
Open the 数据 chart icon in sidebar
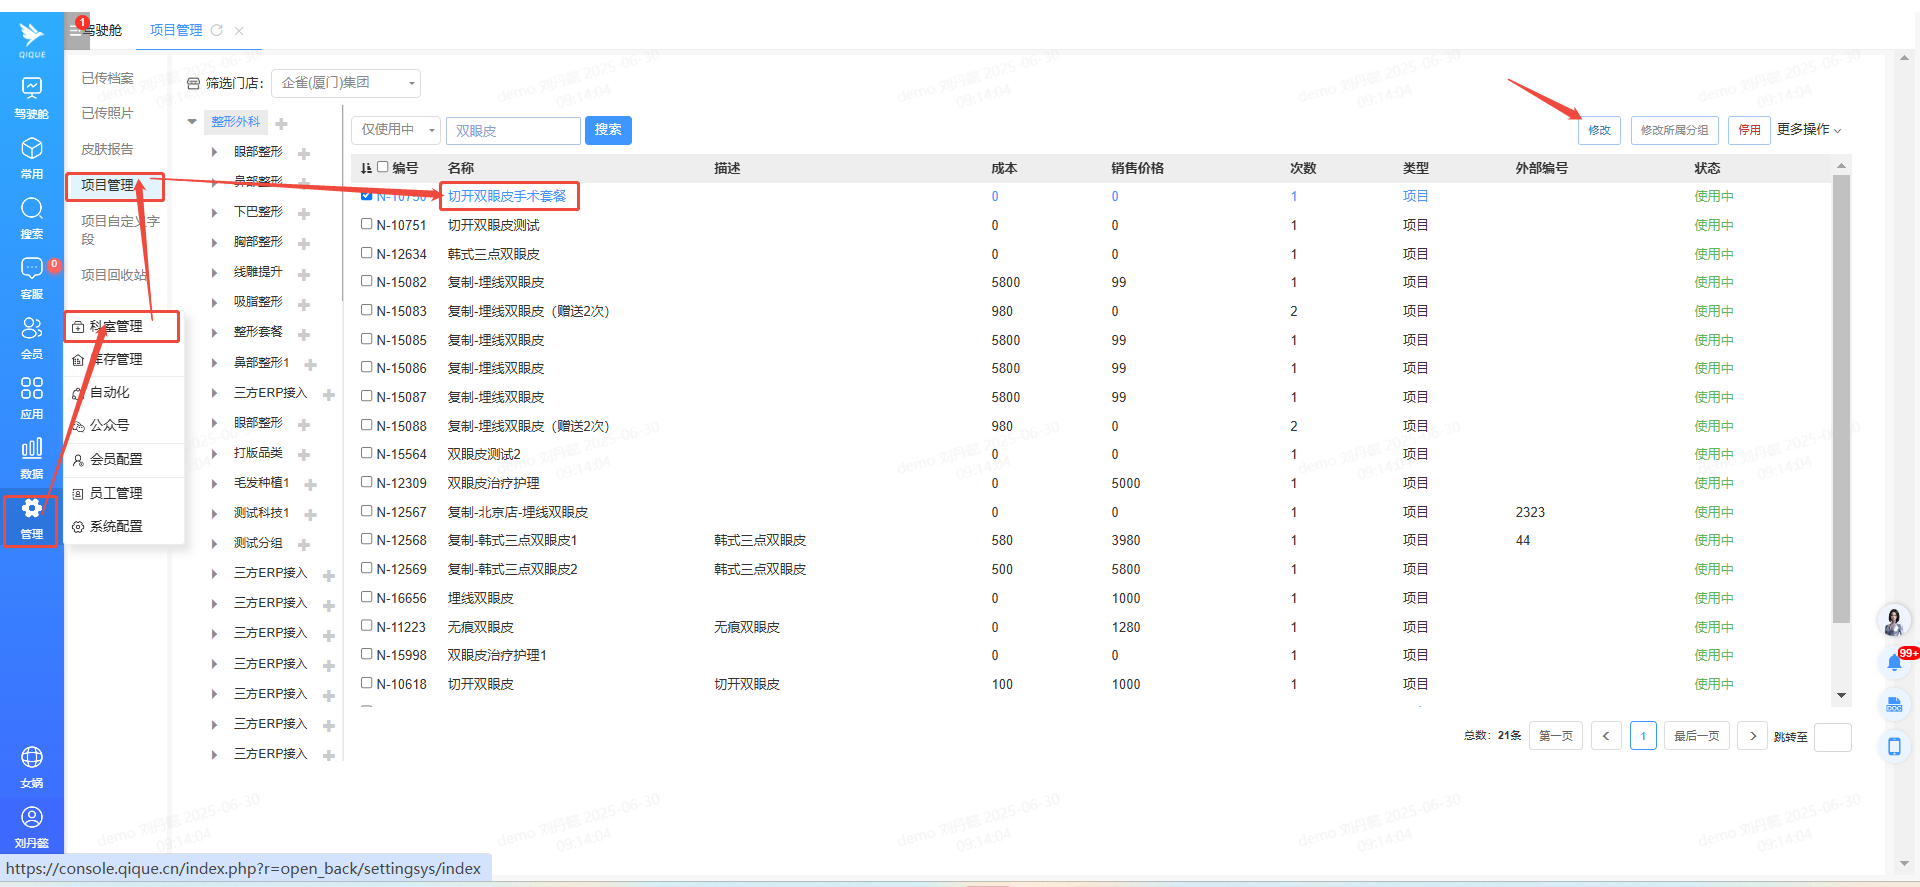coord(32,449)
